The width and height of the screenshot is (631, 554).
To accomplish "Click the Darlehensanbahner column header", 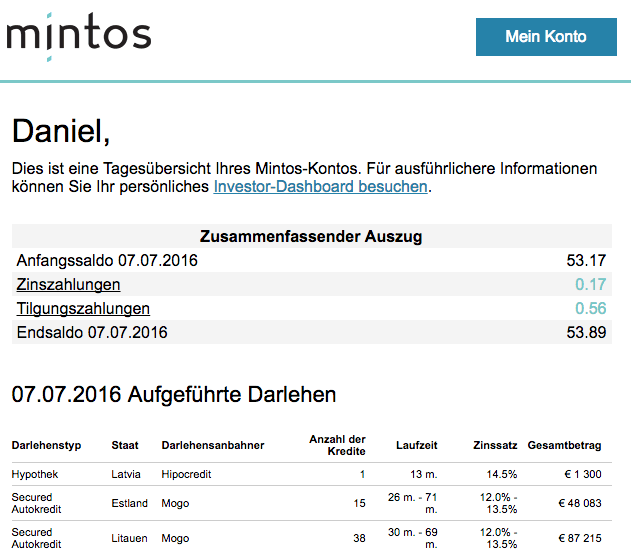I will (x=213, y=445).
